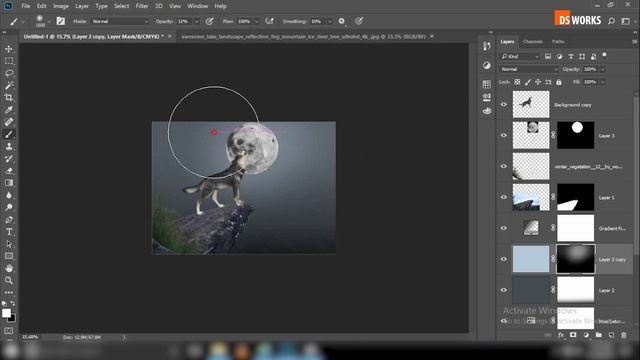
Task: Select the Rectangle shape tool
Action: (9, 256)
